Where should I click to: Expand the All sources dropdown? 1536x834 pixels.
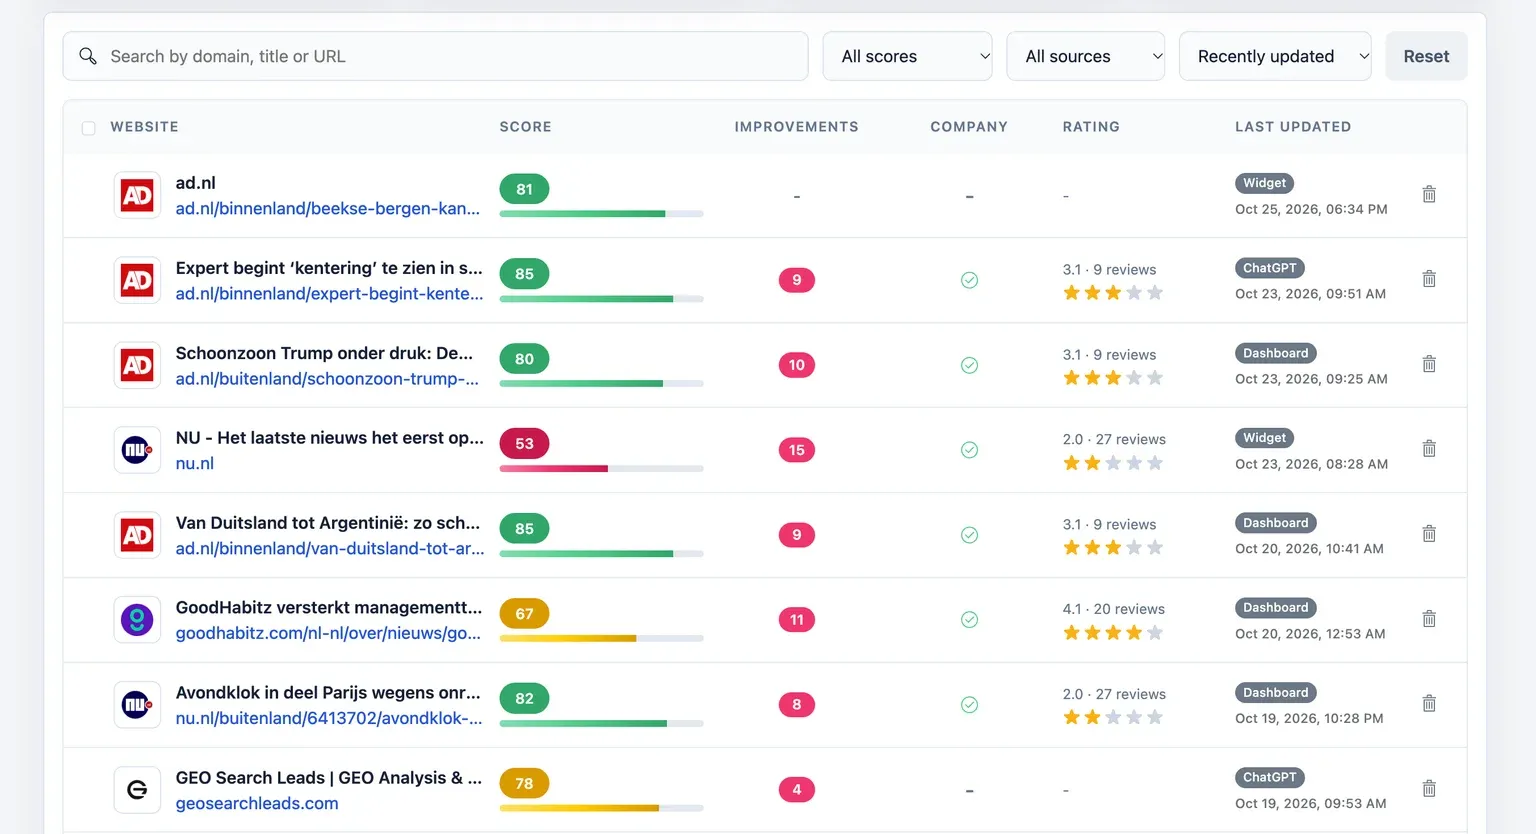click(x=1086, y=56)
